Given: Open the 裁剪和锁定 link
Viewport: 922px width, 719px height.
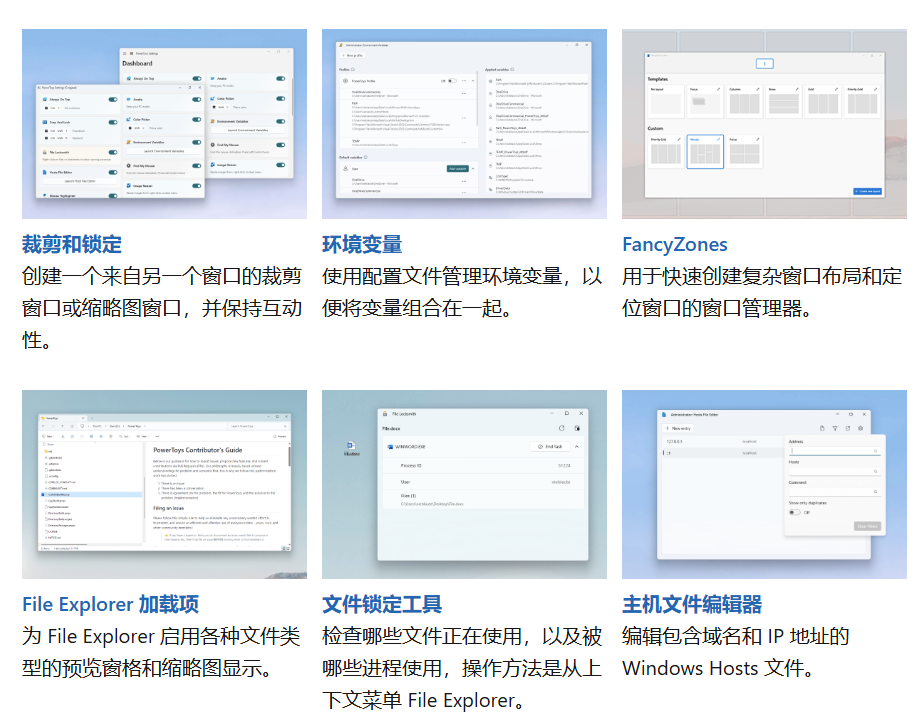Looking at the screenshot, I should 72,245.
